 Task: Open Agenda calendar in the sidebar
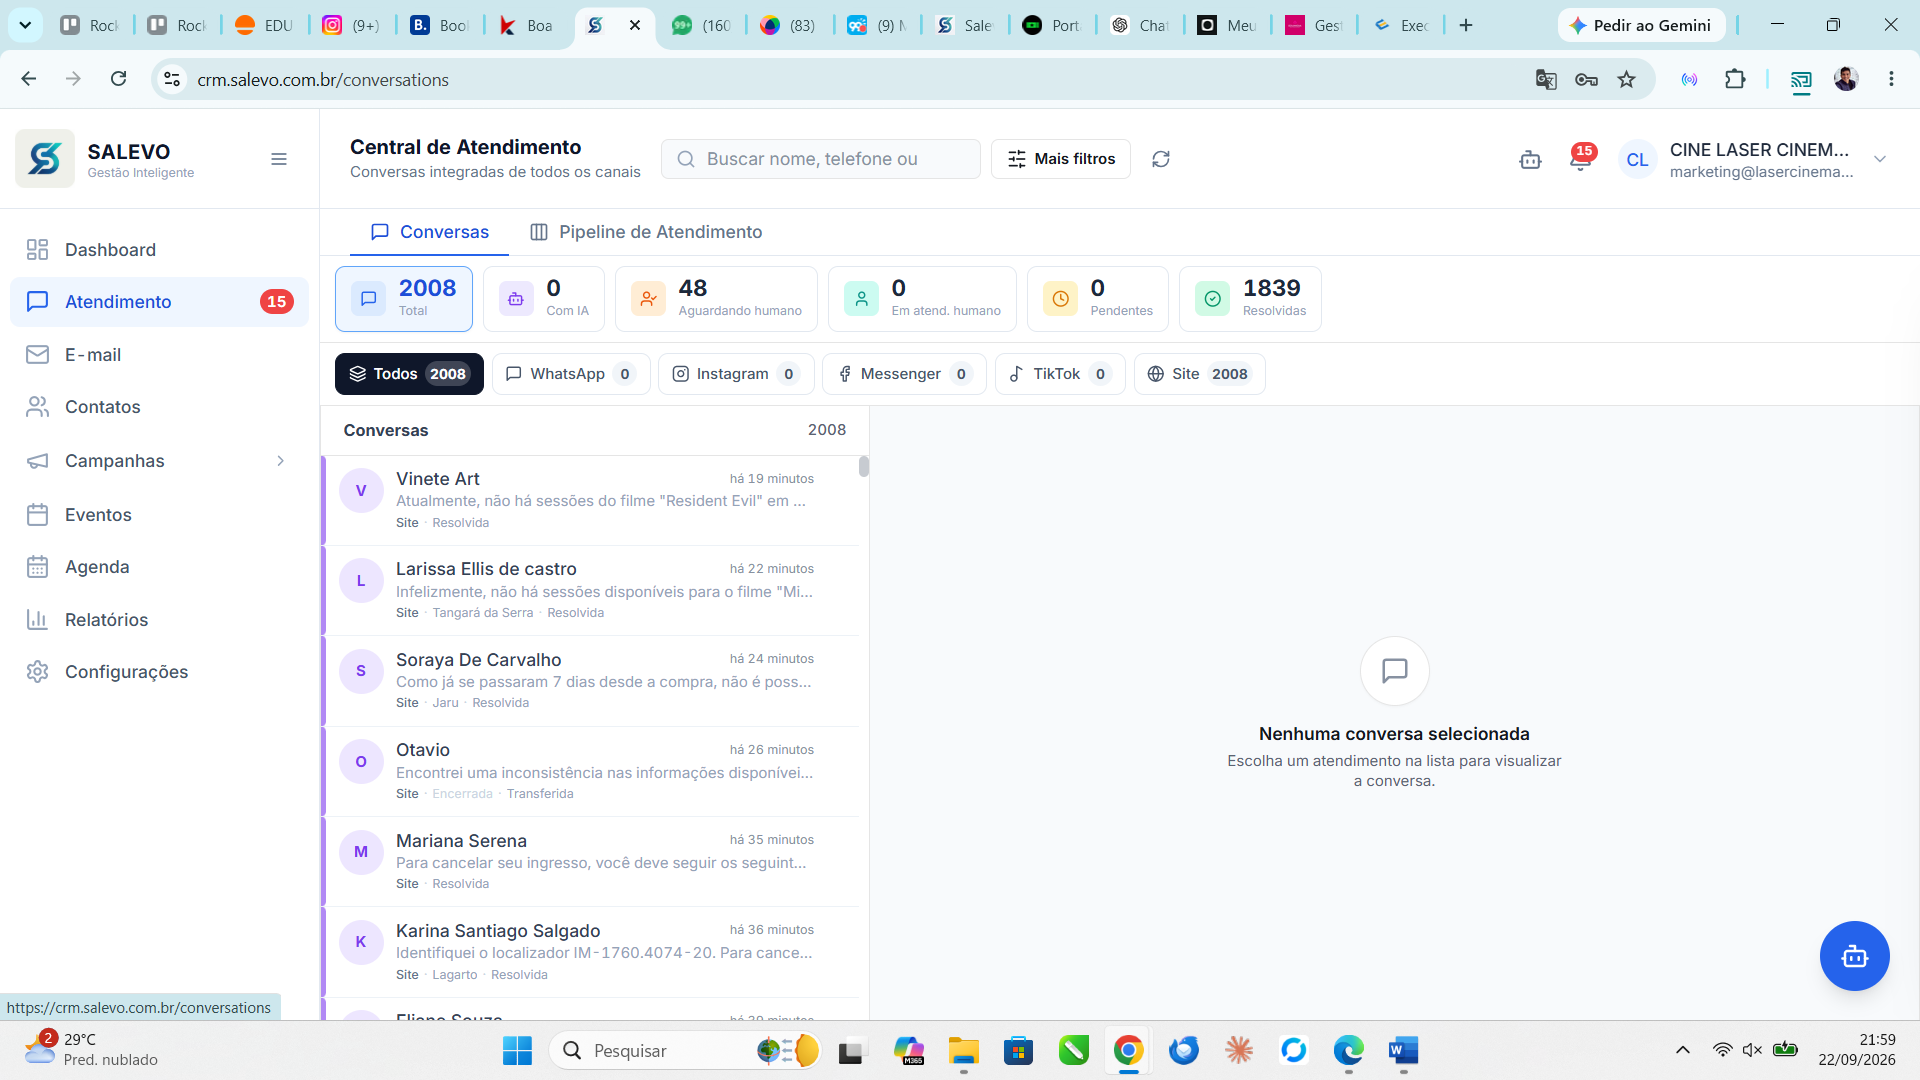[160, 567]
